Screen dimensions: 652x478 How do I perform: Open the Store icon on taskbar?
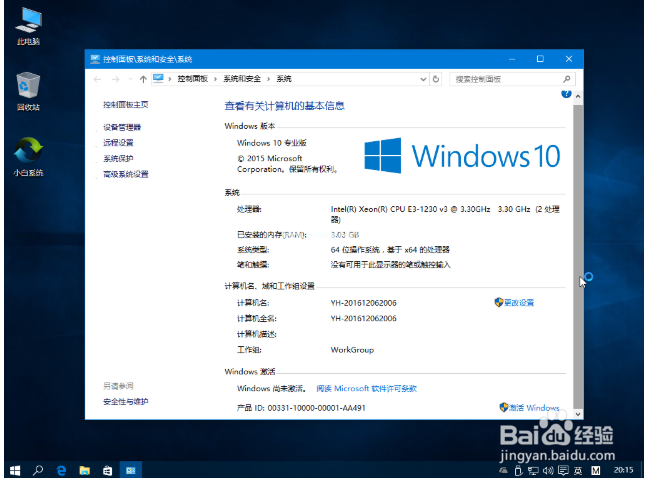pos(108,470)
